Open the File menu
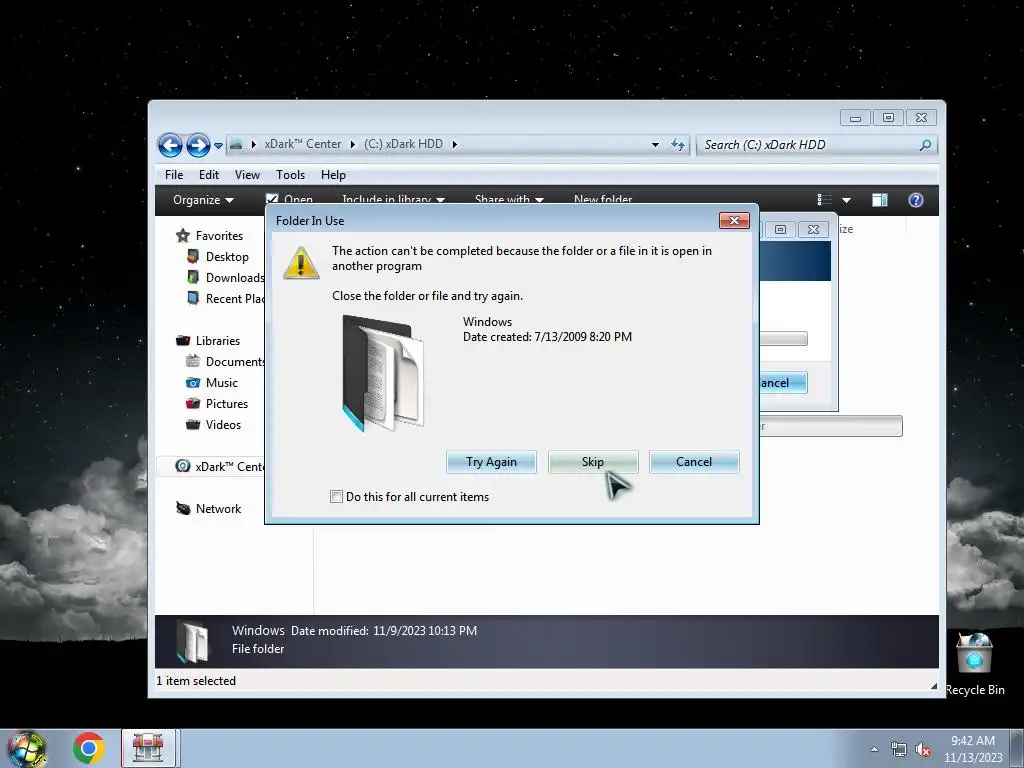This screenshot has height=768, width=1024. tap(174, 175)
